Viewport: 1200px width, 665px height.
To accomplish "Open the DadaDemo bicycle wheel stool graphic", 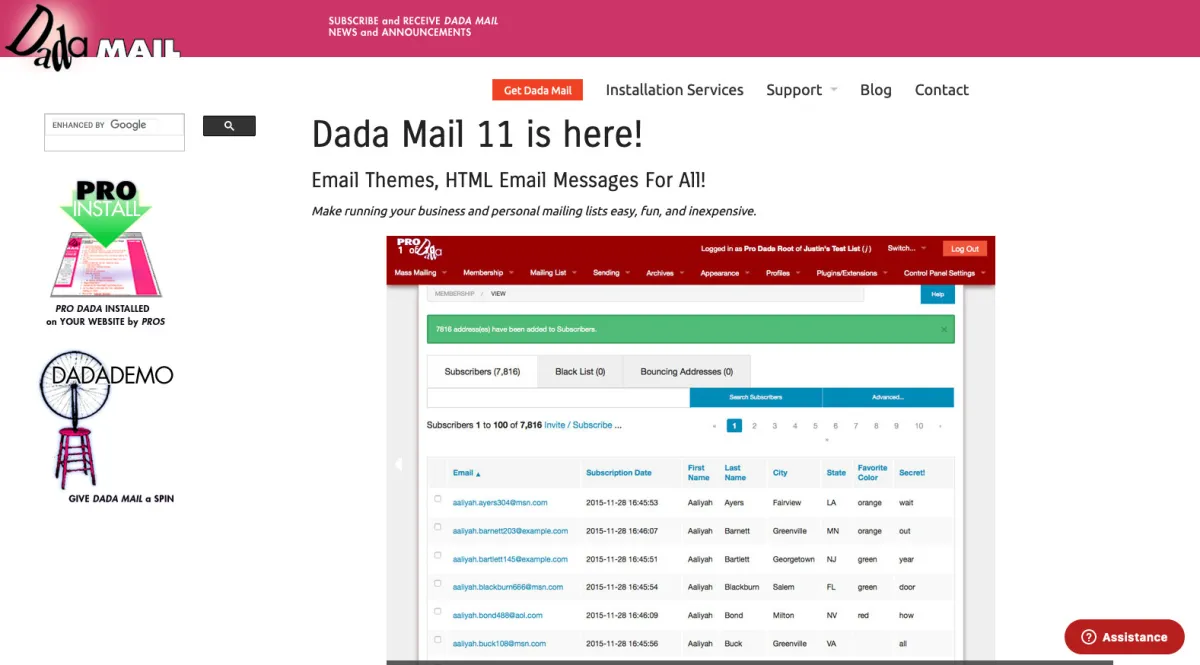I will (x=106, y=418).
